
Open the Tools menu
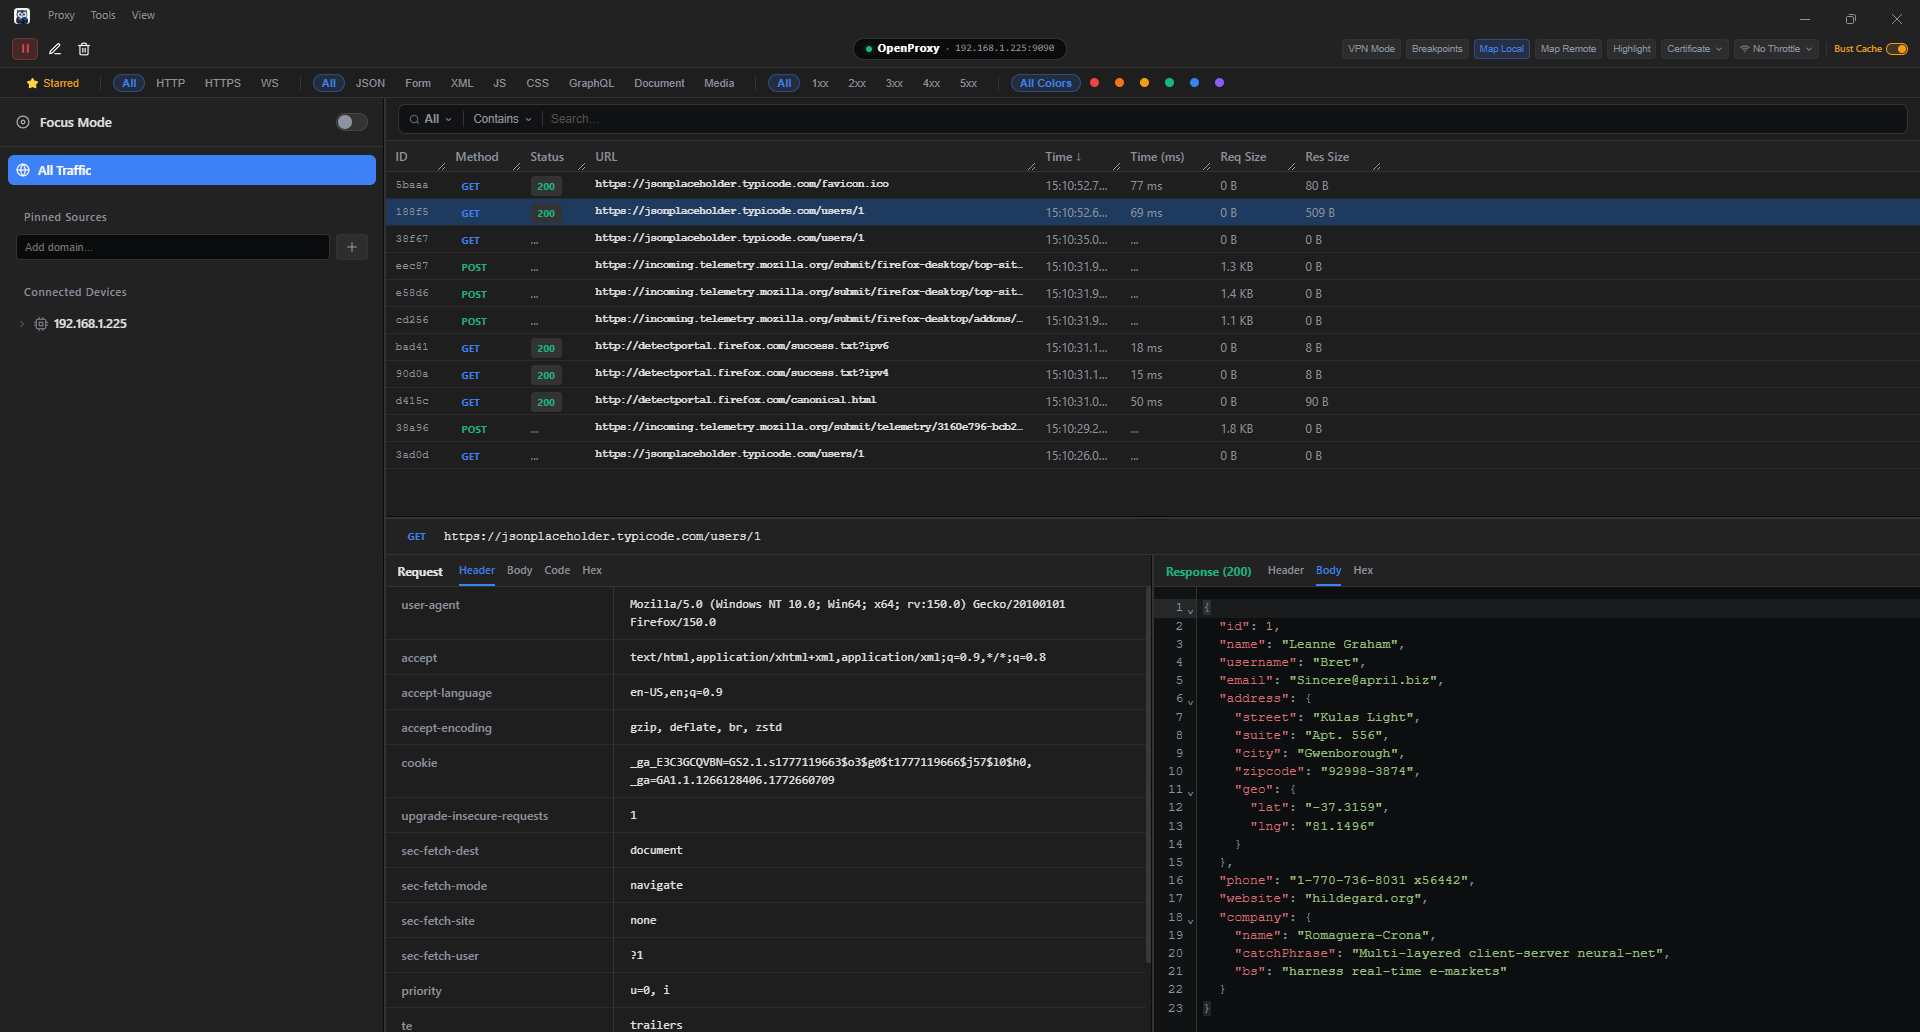click(103, 15)
